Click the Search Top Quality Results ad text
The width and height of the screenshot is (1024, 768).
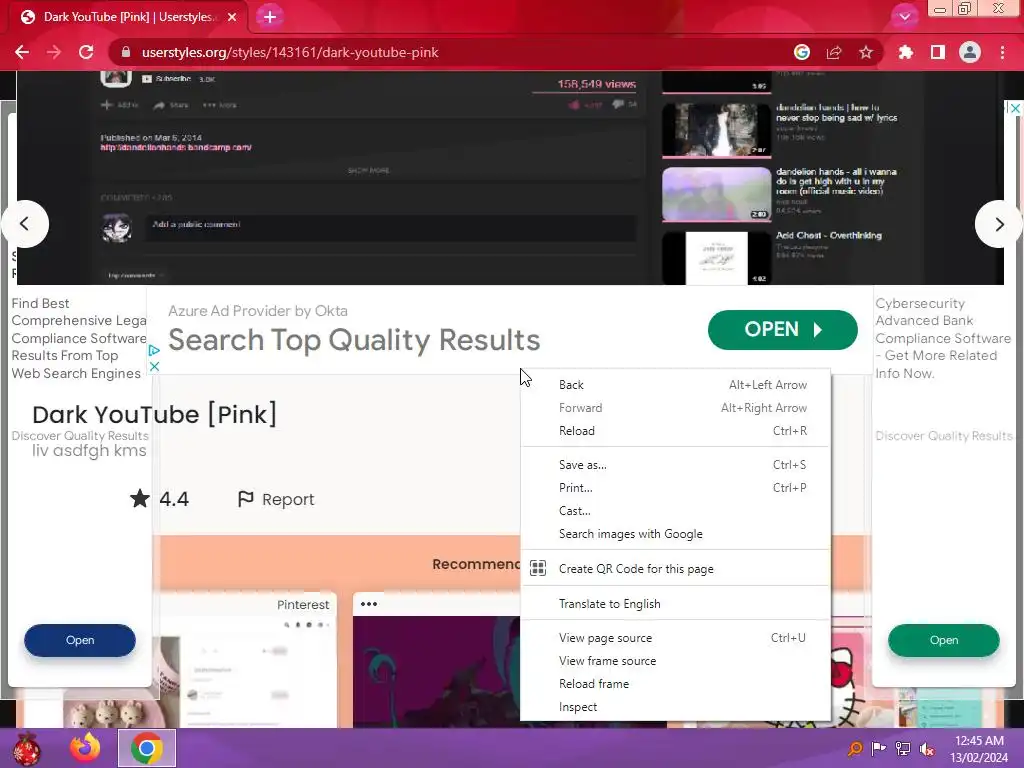pos(354,340)
